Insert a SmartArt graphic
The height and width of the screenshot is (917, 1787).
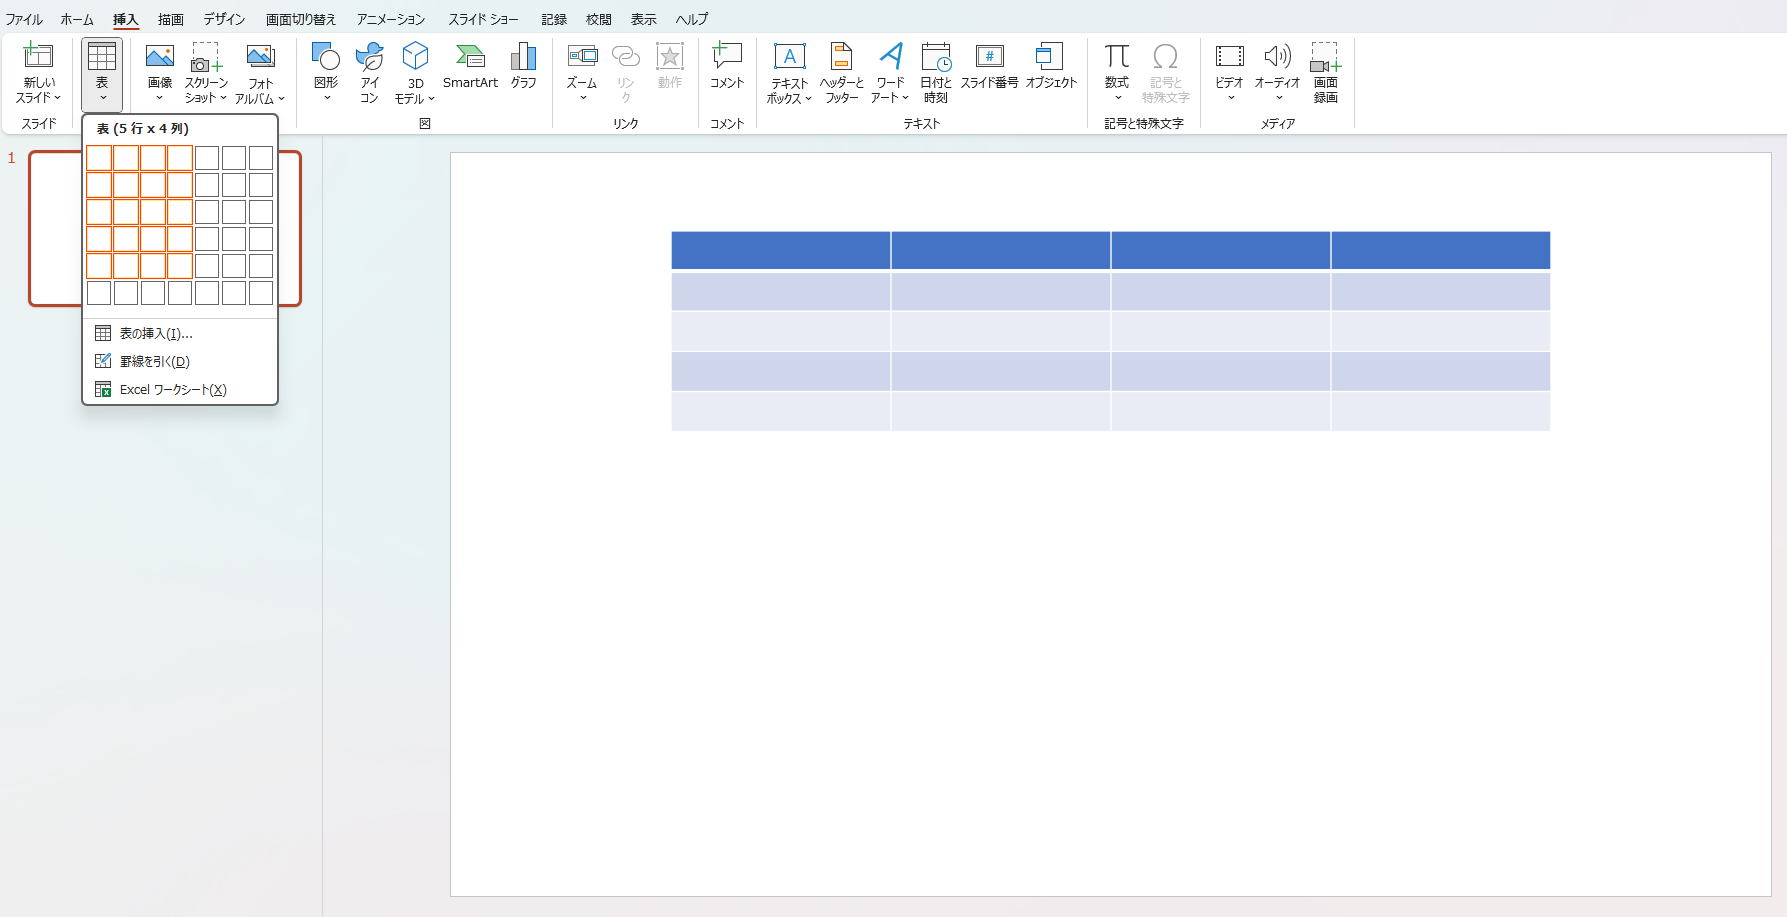(x=470, y=66)
